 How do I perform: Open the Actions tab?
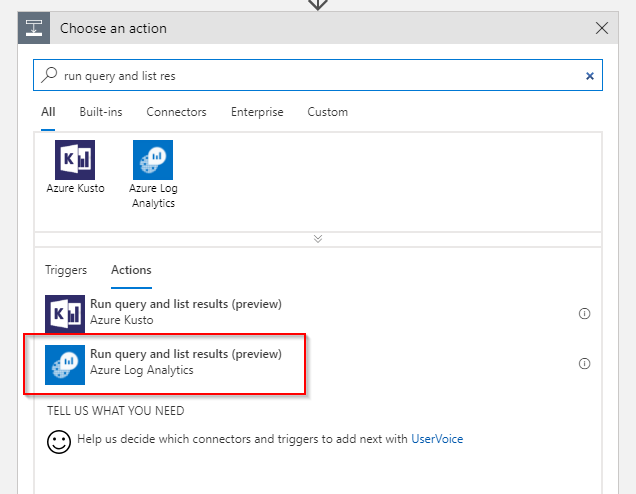coord(131,270)
